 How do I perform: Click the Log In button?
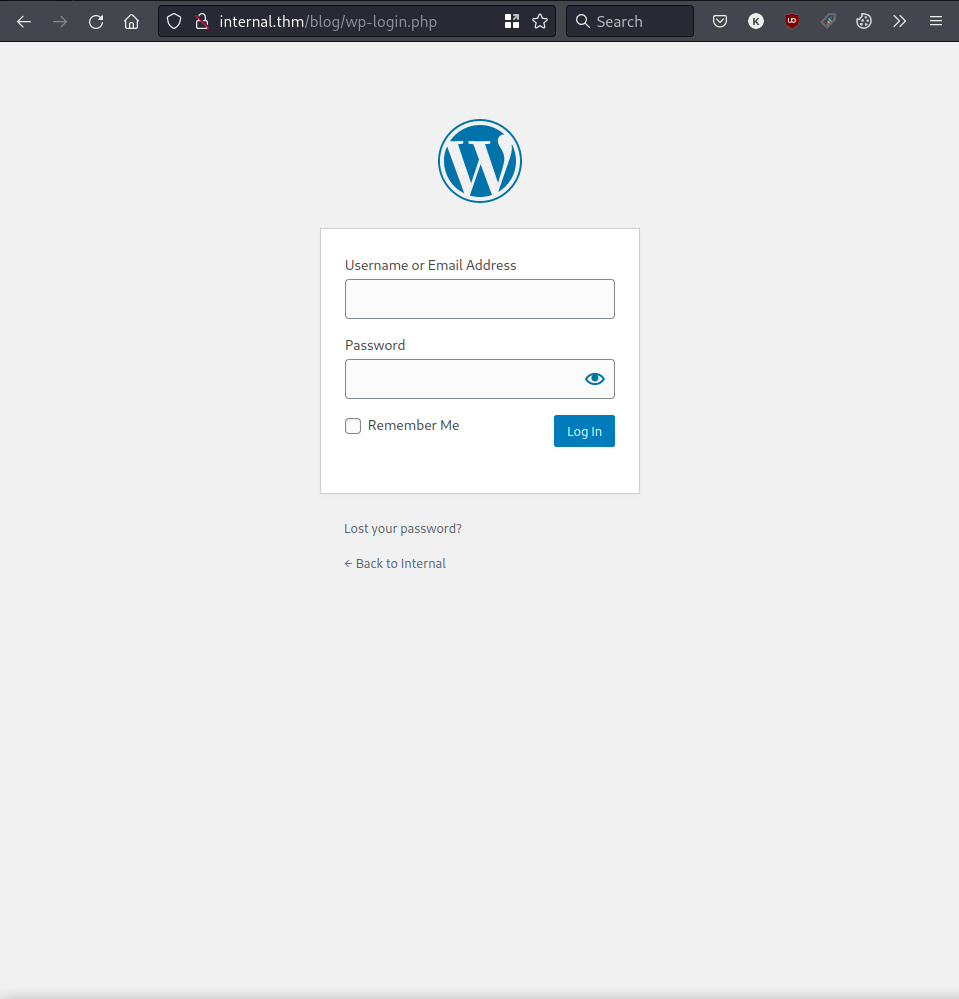coord(584,431)
